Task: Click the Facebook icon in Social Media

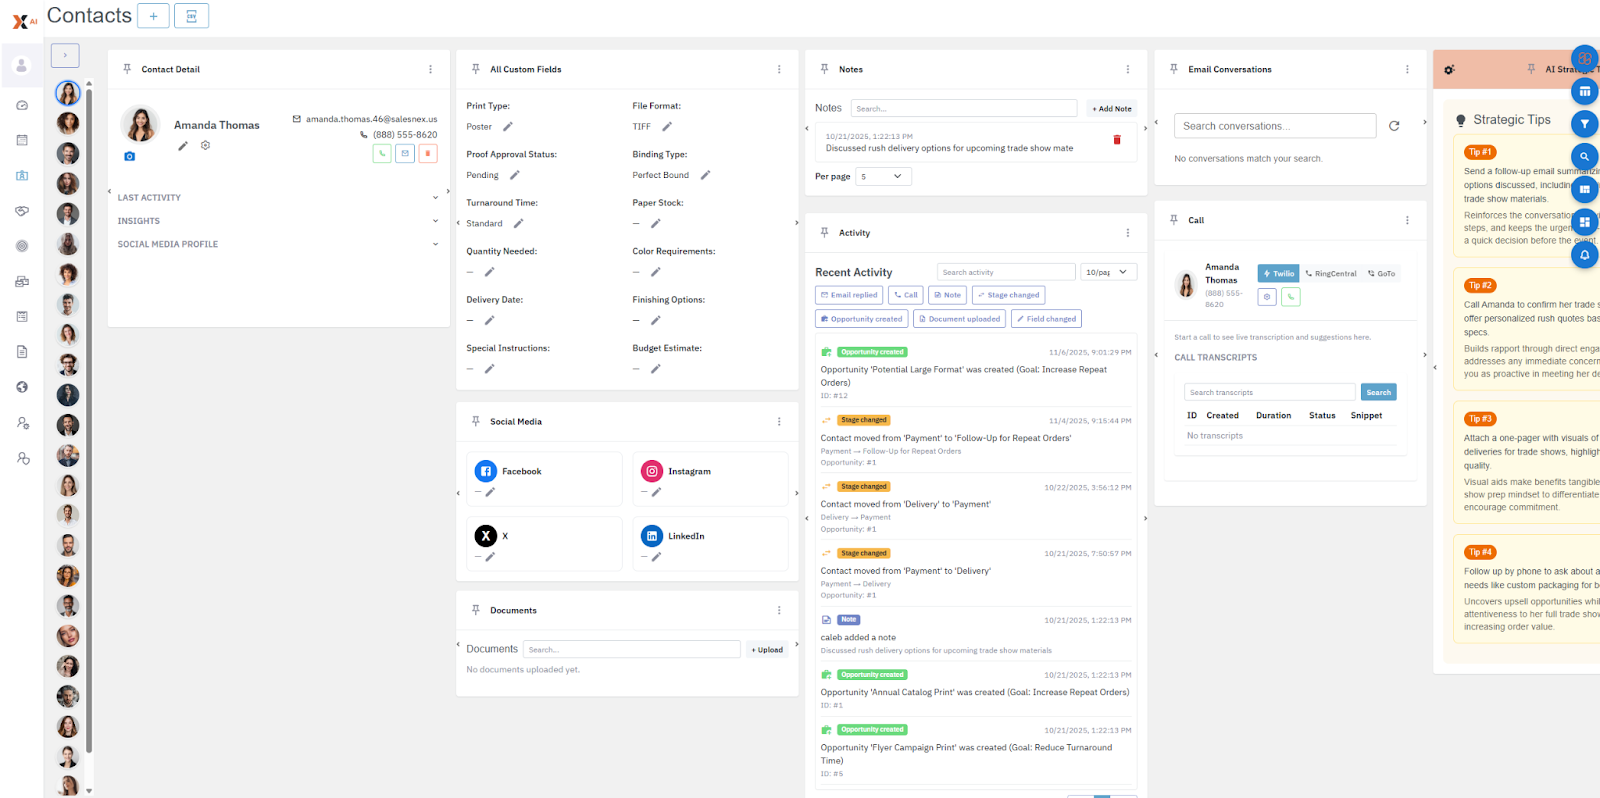Action: (486, 471)
